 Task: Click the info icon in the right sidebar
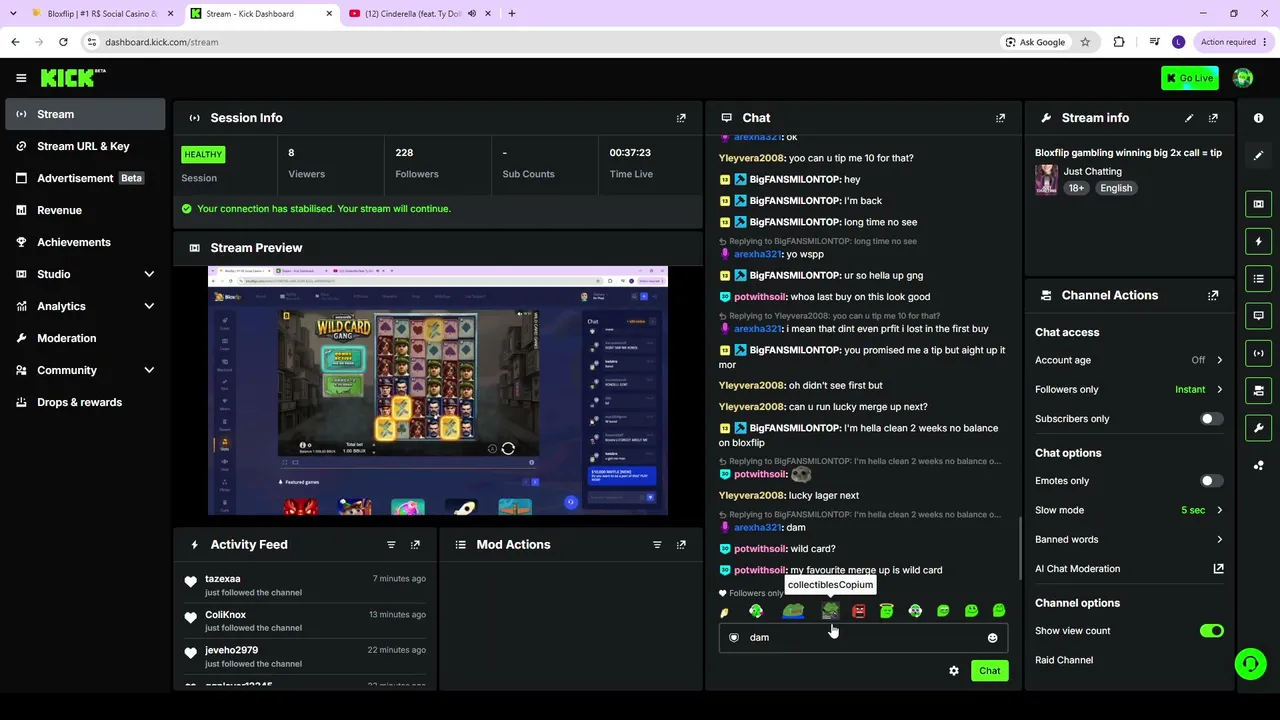1258,118
